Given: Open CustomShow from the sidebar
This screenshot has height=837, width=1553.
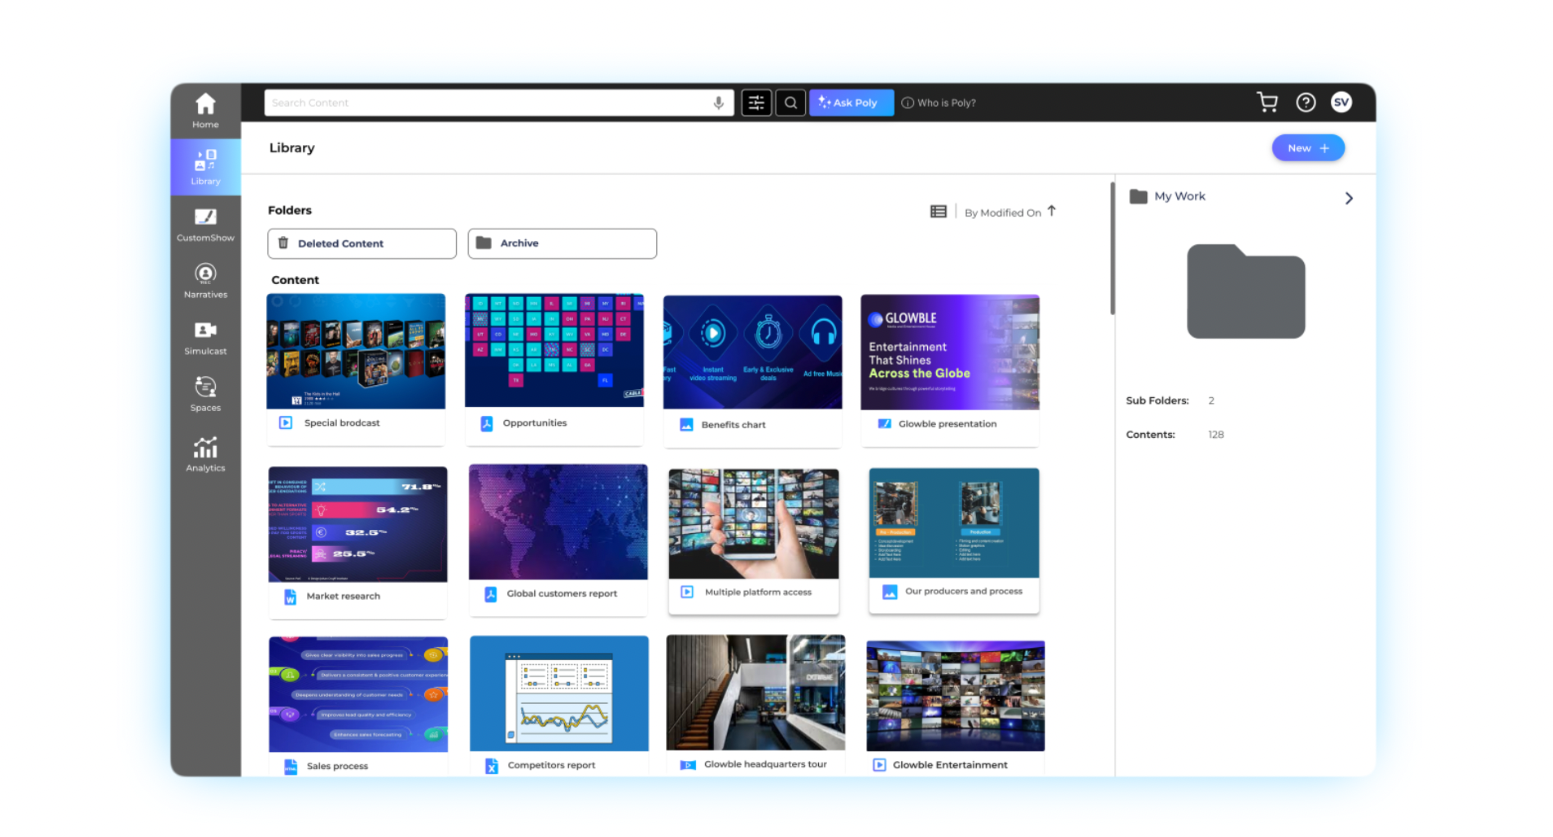Looking at the screenshot, I should (x=205, y=224).
